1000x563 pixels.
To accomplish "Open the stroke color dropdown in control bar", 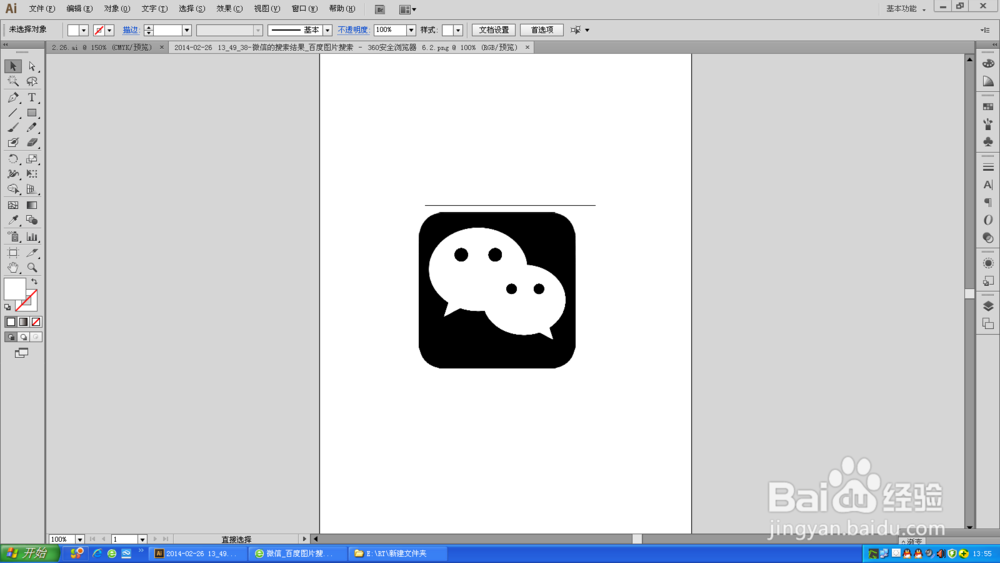I will coord(110,30).
